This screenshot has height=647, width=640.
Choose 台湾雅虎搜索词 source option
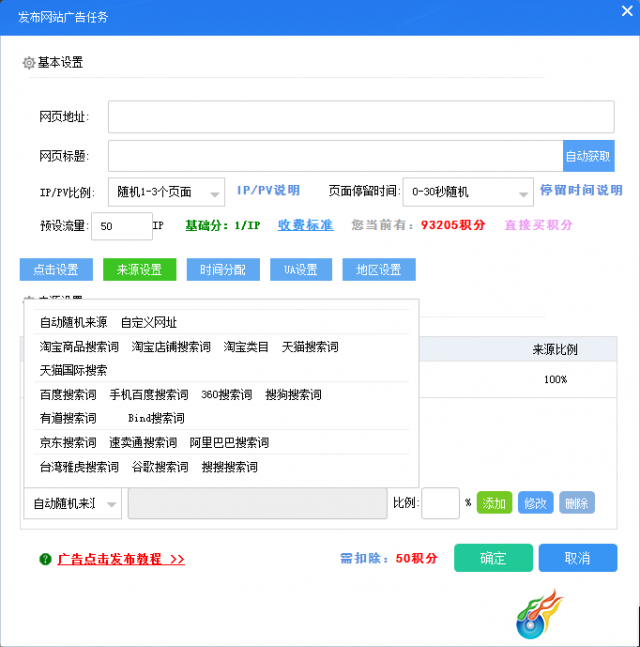point(79,467)
